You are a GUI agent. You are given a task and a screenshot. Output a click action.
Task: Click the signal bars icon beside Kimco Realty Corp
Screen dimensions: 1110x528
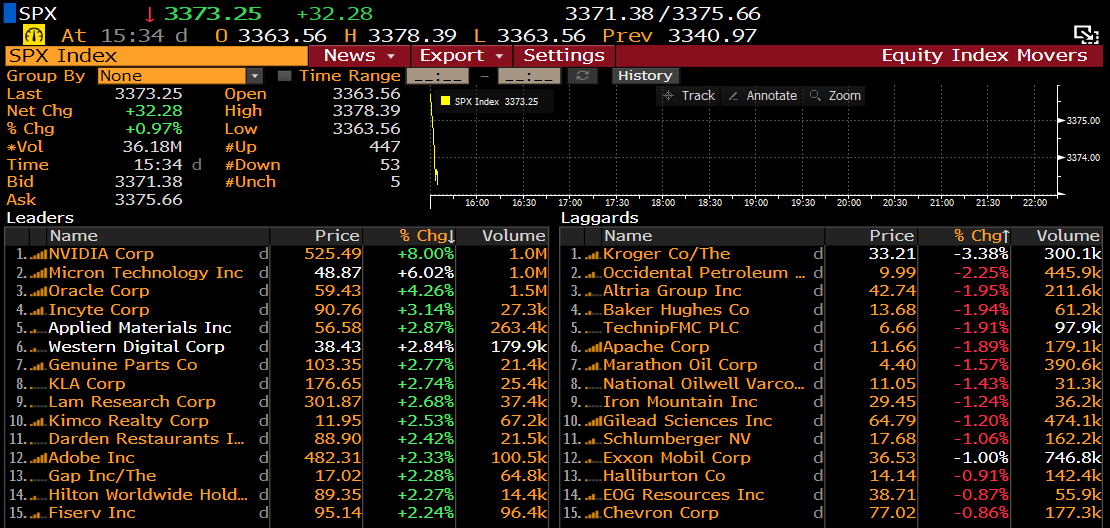tap(38, 420)
